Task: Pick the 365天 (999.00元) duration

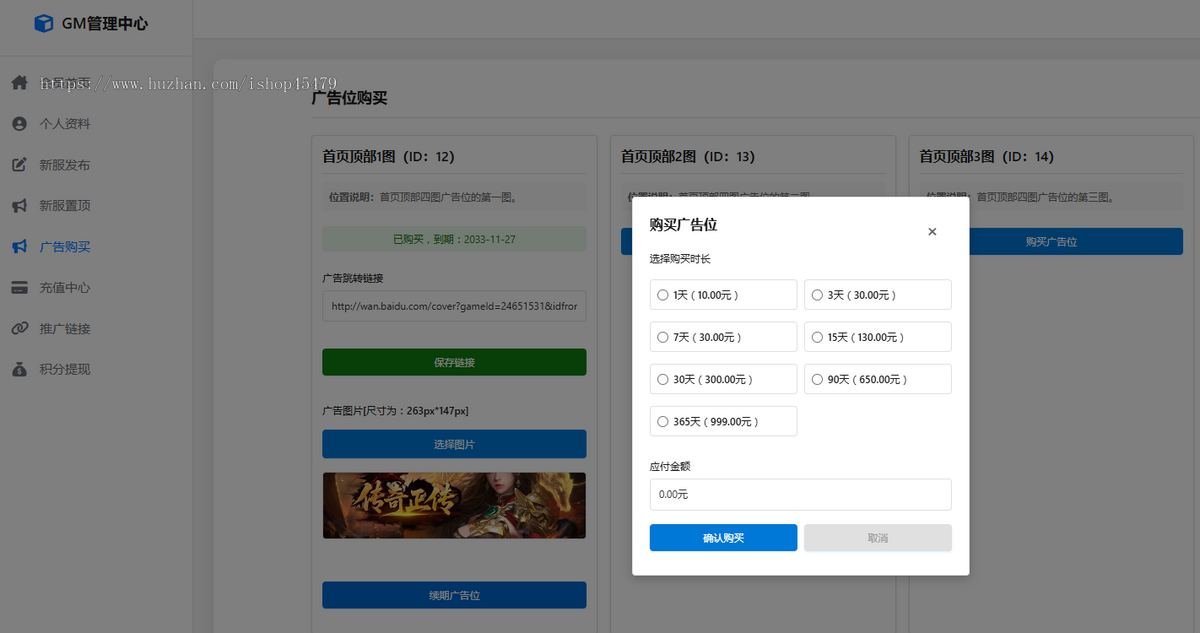Action: point(723,421)
